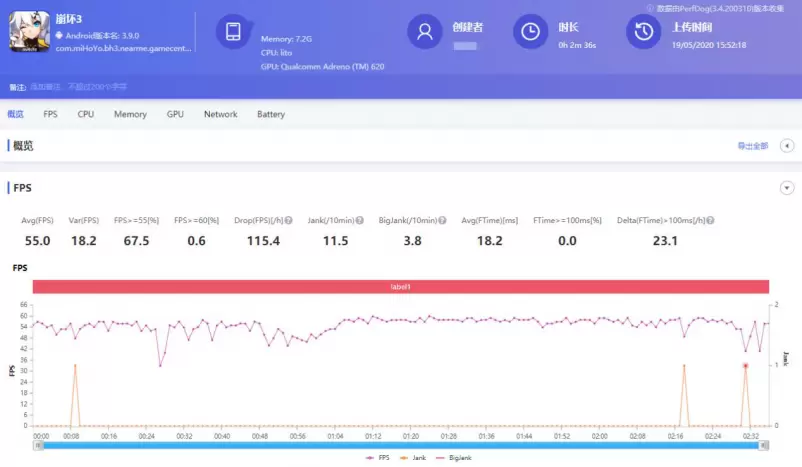Viewport: 802px width, 467px height.
Task: Click the creator user profile icon
Action: tap(424, 32)
